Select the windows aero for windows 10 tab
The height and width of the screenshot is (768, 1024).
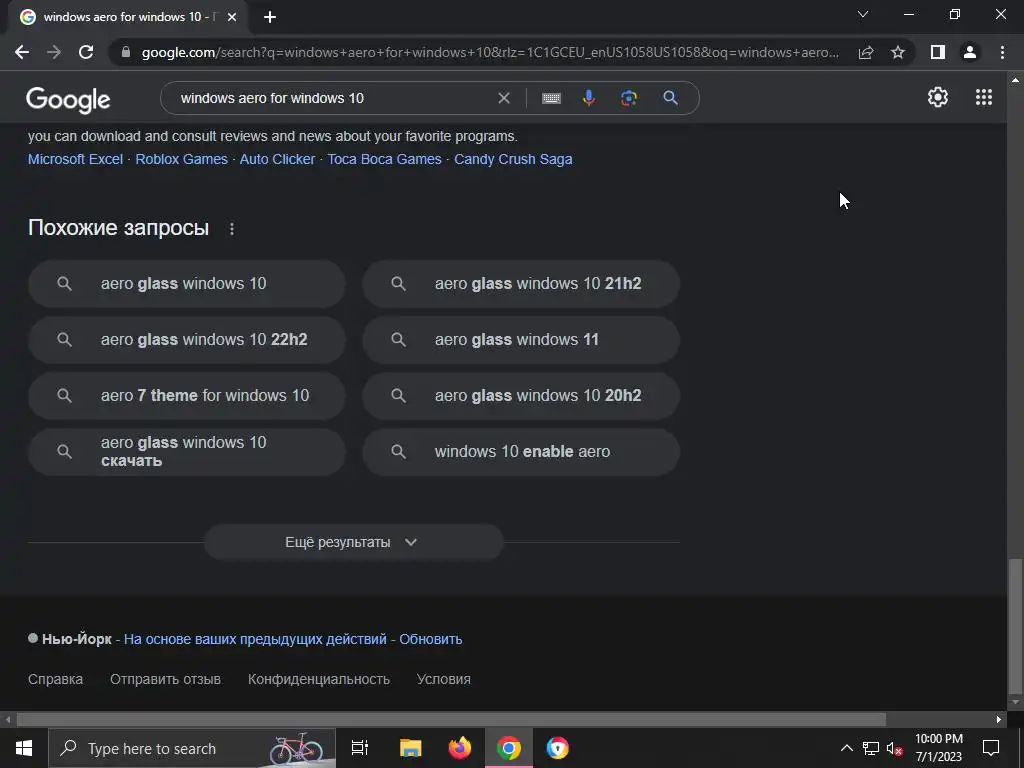127,17
